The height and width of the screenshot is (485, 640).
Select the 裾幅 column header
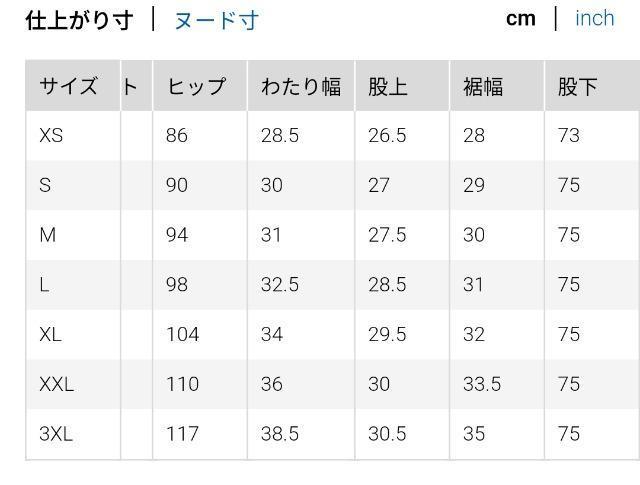[483, 86]
